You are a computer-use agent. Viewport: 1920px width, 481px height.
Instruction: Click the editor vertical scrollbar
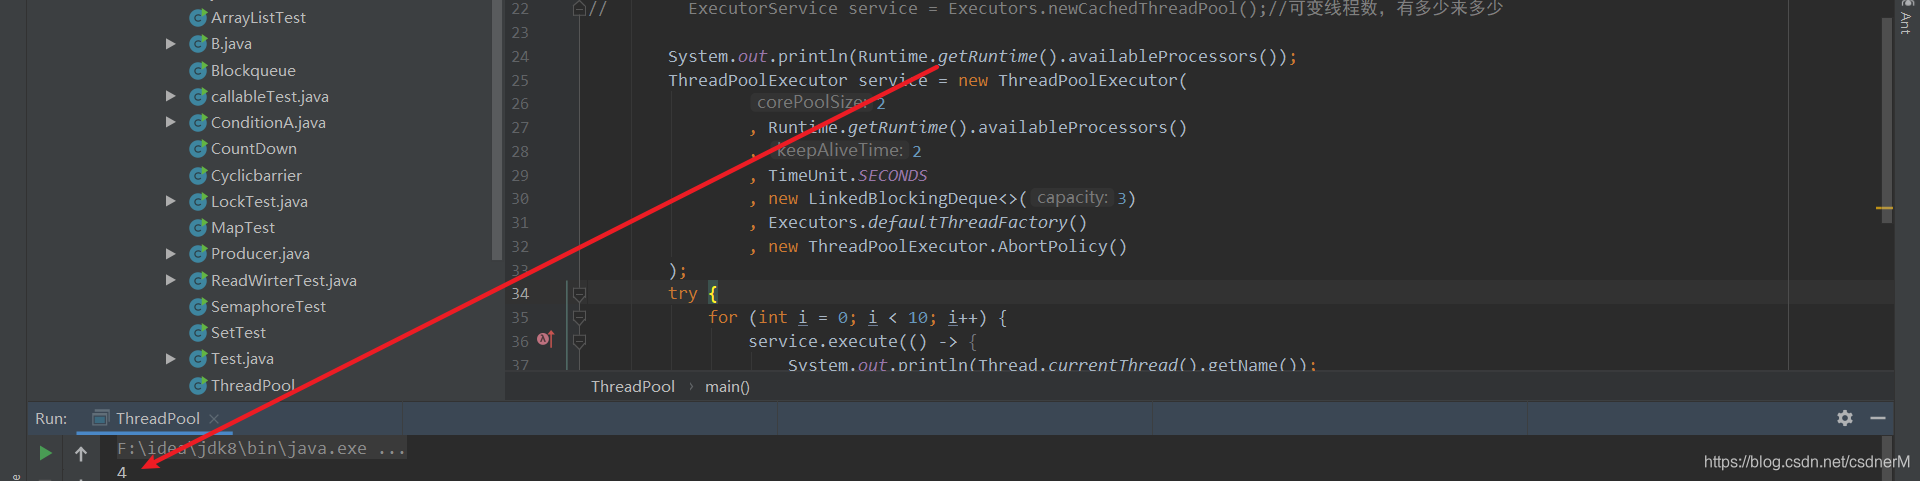point(1887,120)
